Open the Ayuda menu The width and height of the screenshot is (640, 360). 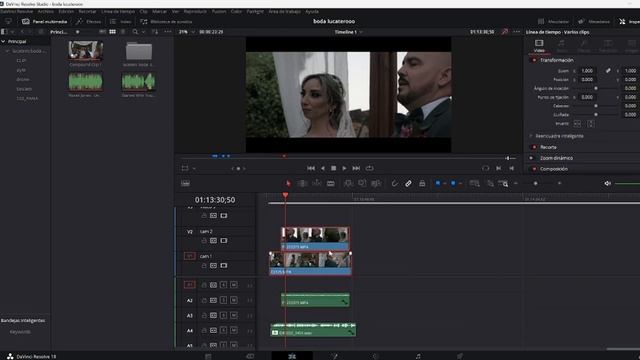312,11
